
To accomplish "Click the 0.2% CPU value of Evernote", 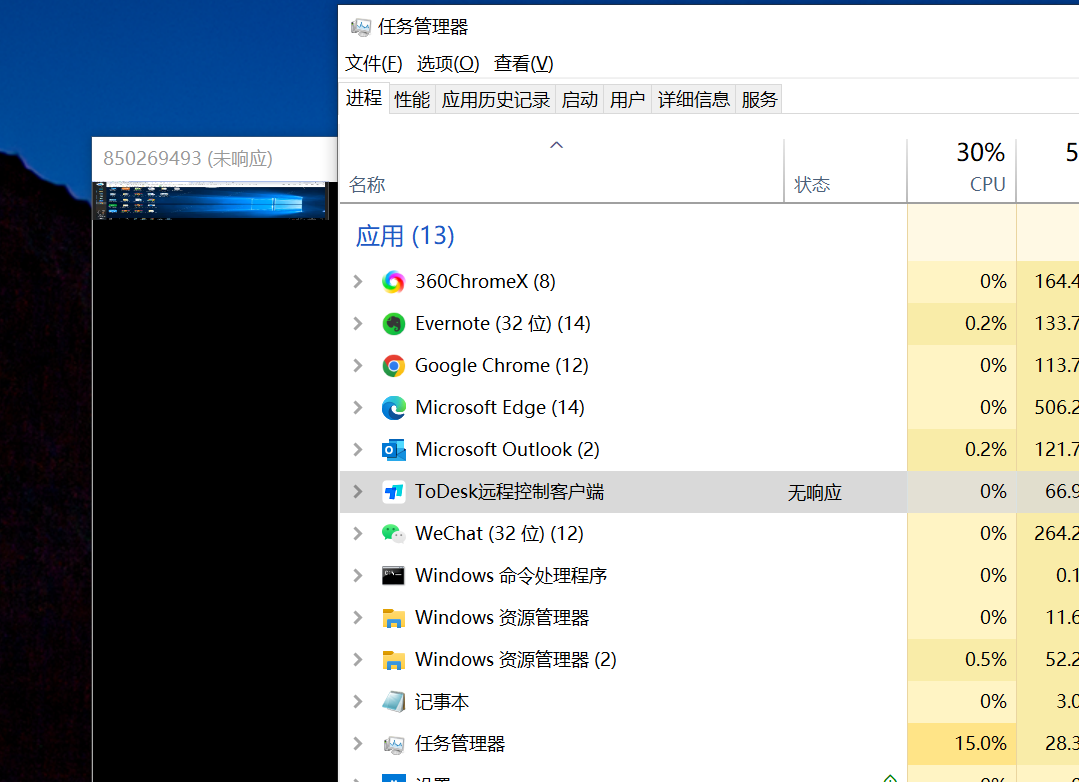I will pyautogui.click(x=985, y=324).
